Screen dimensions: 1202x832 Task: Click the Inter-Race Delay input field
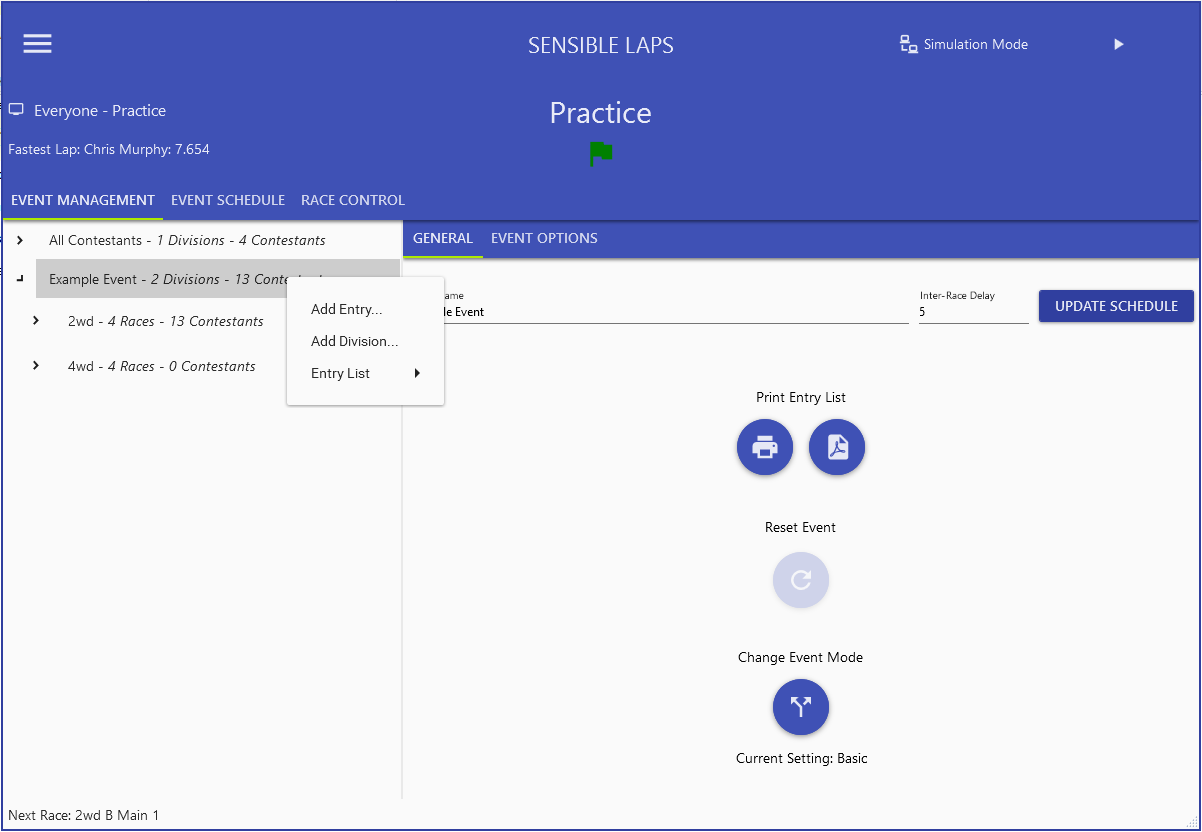972,312
